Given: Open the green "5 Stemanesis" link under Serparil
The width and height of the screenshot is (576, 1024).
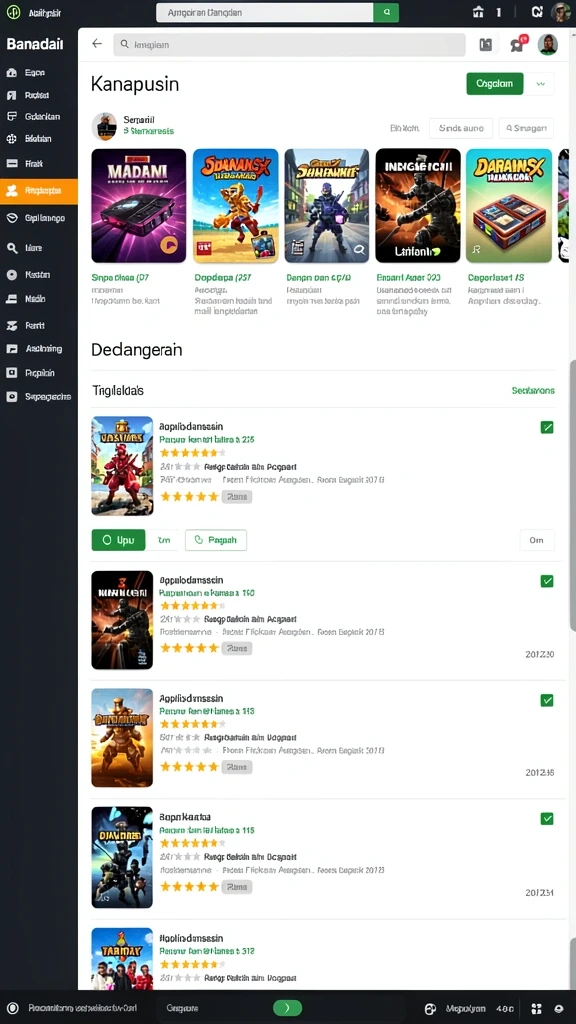Looking at the screenshot, I should click(x=148, y=131).
